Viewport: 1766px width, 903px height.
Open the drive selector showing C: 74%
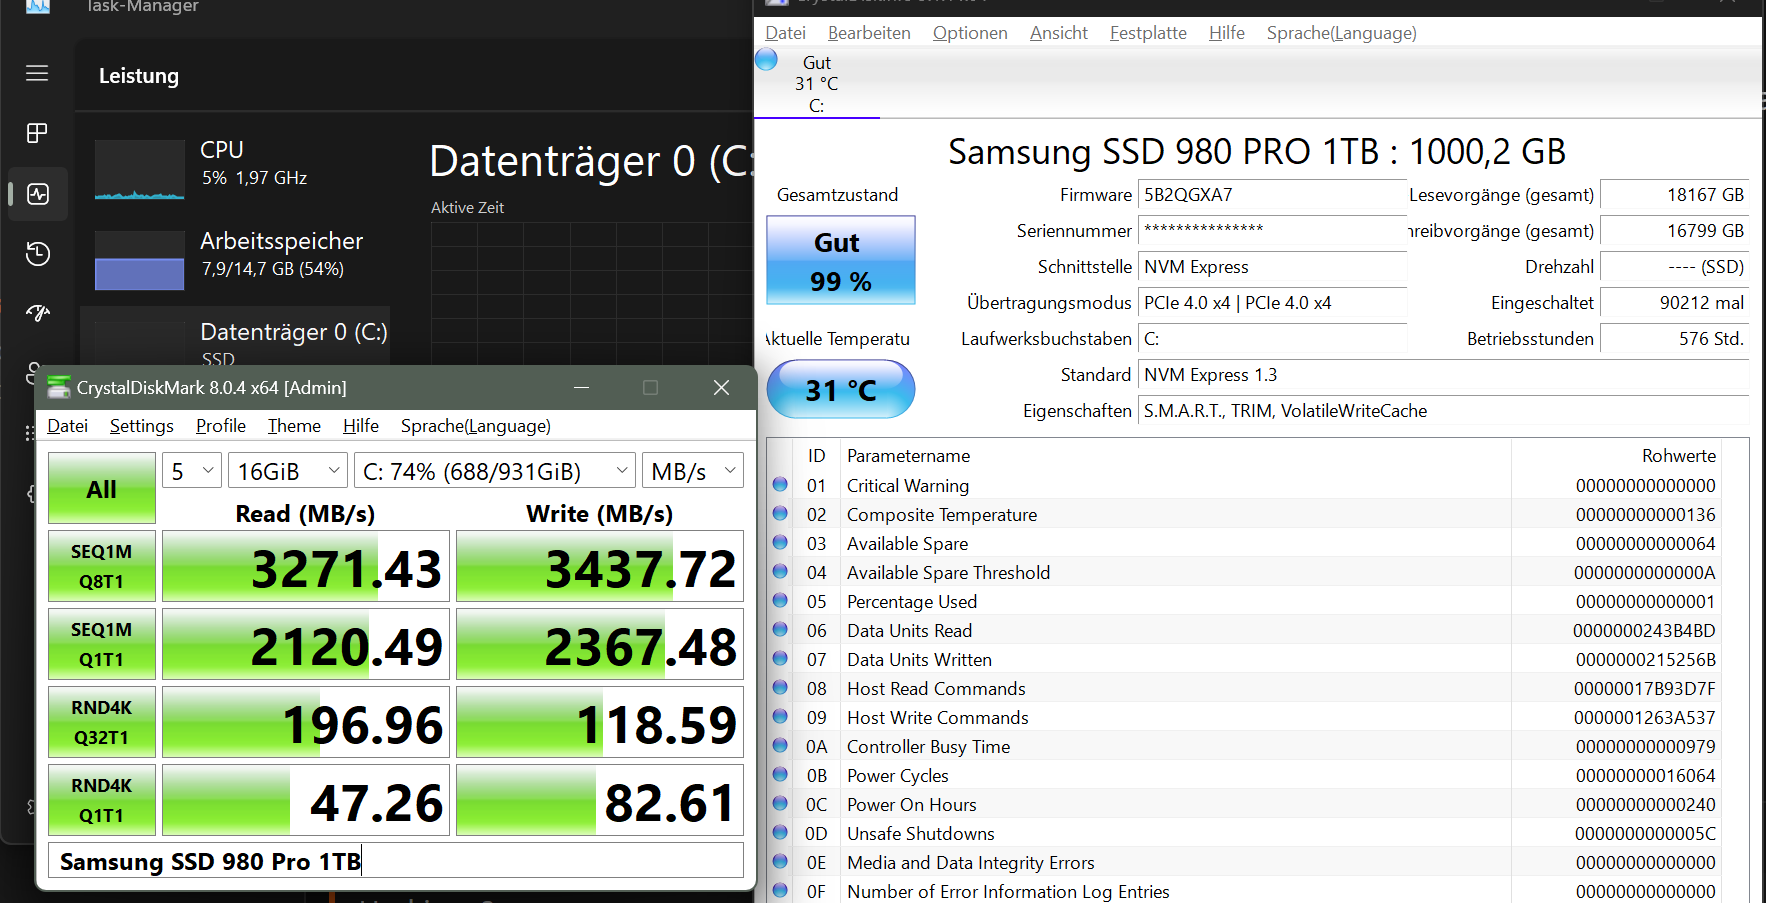[x=495, y=471]
